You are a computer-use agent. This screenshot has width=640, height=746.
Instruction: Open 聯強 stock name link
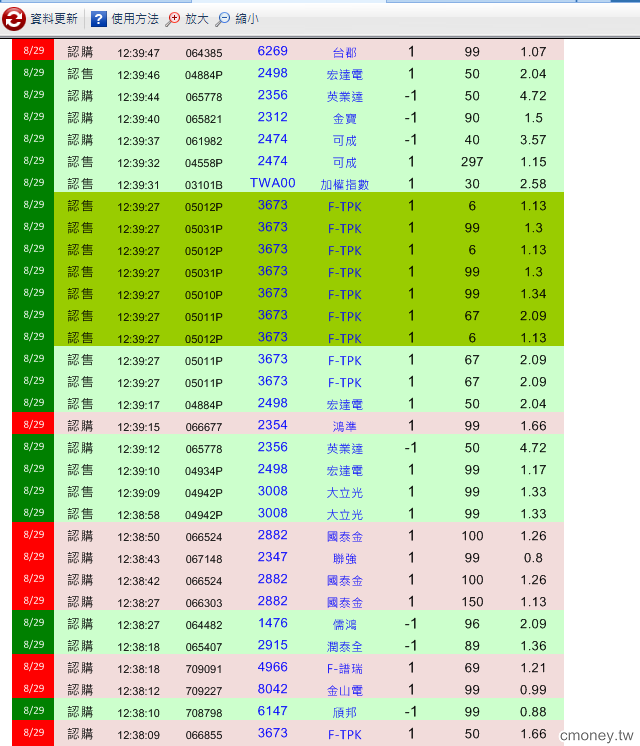coord(345,559)
